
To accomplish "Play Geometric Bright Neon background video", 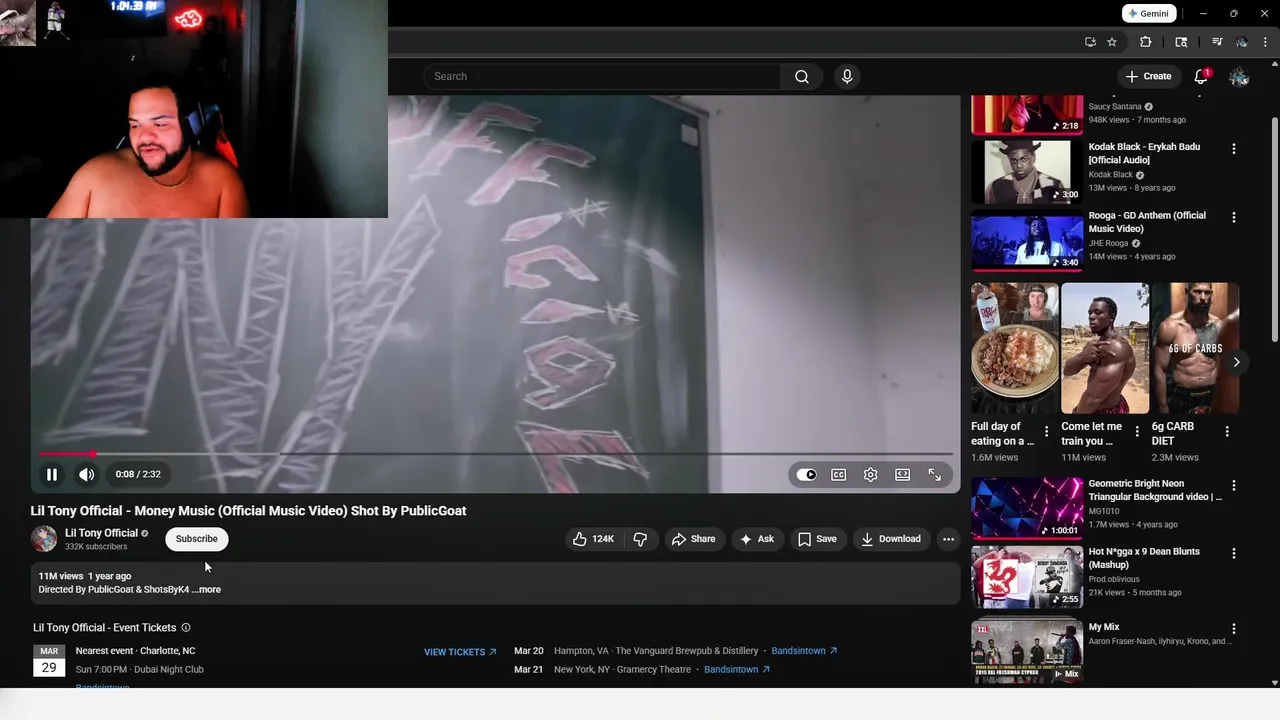I will 1027,508.
